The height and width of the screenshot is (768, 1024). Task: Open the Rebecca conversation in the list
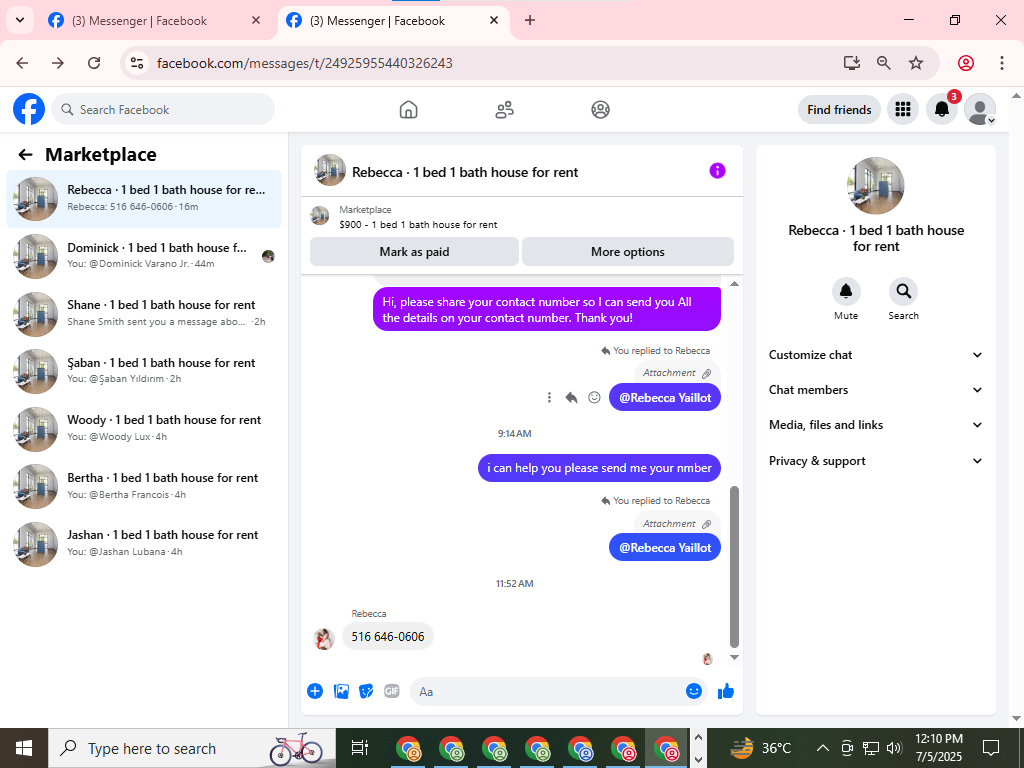click(144, 199)
